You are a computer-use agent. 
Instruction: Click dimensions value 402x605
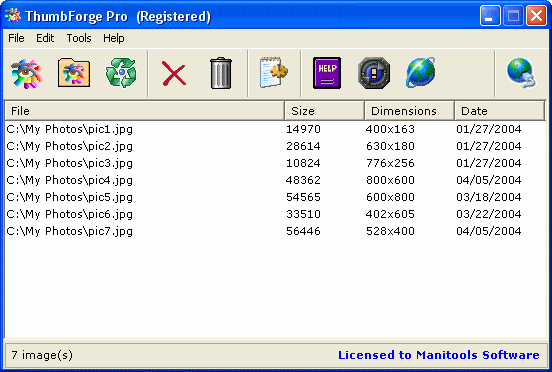tap(390, 214)
